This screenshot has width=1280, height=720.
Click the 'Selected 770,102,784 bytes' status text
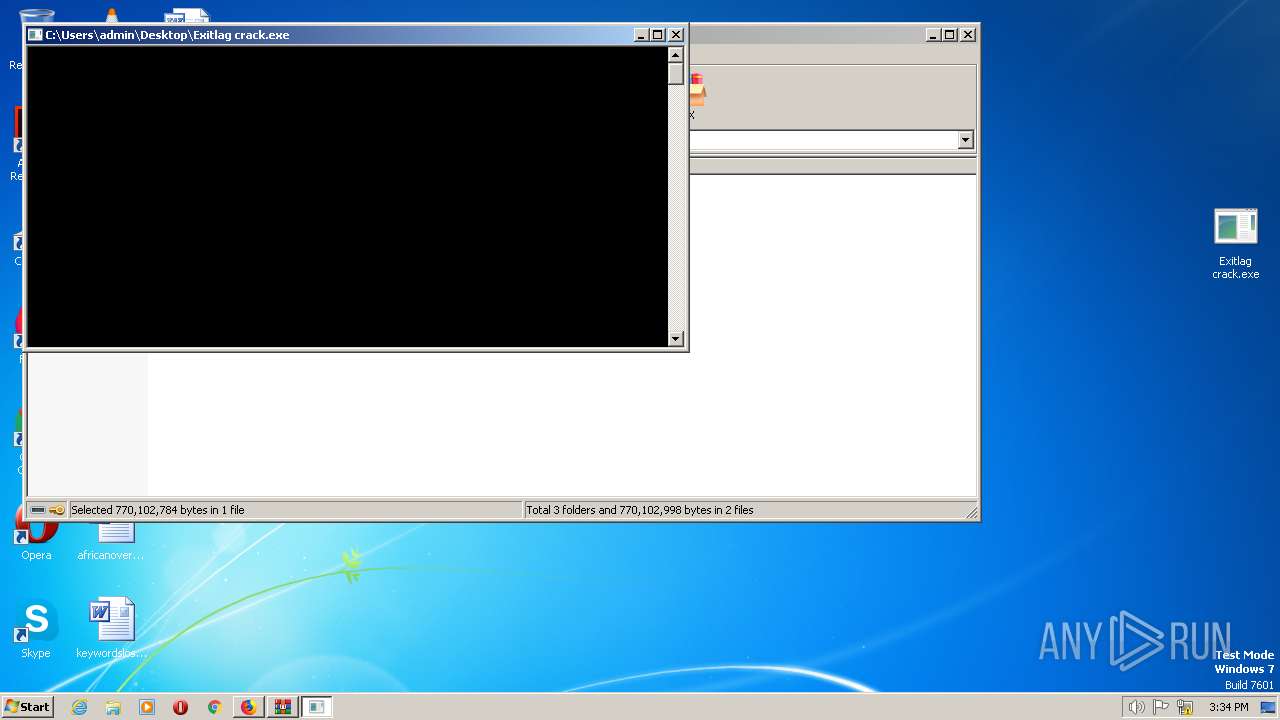158,510
